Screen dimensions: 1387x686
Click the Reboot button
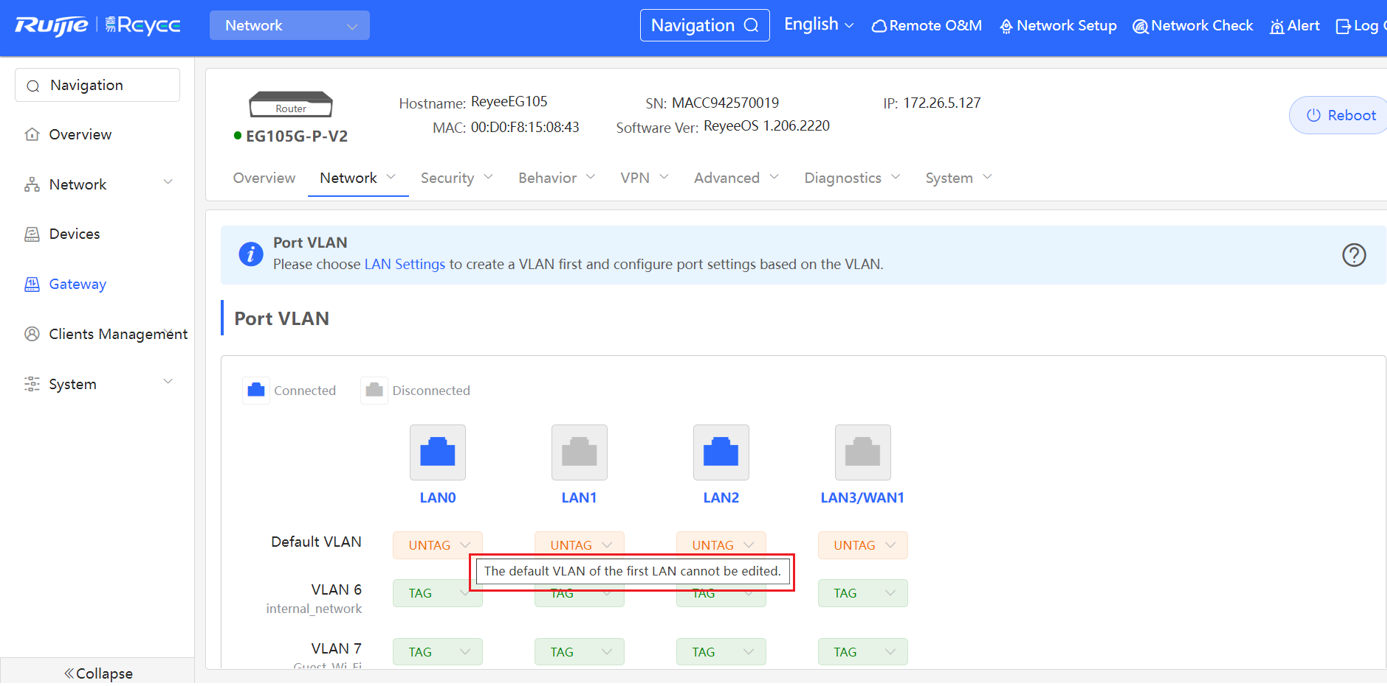1340,115
